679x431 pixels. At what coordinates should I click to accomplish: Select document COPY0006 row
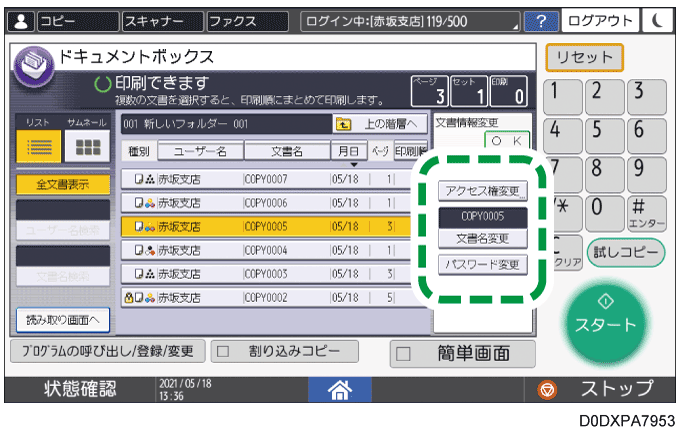point(266,203)
